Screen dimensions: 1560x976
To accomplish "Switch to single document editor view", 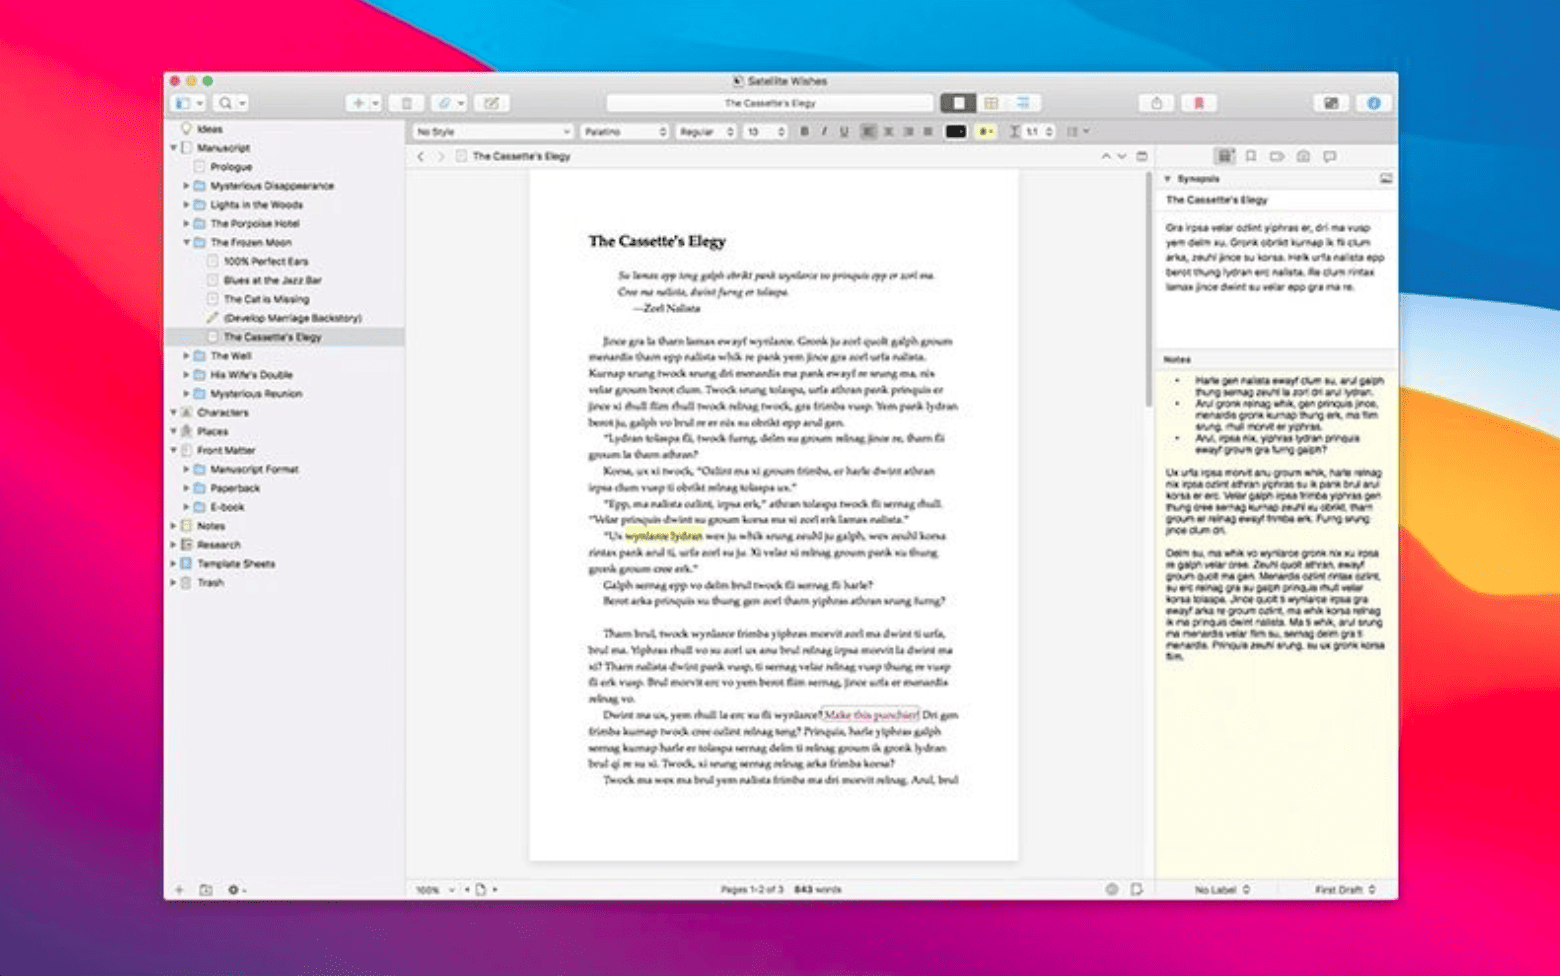I will point(958,103).
